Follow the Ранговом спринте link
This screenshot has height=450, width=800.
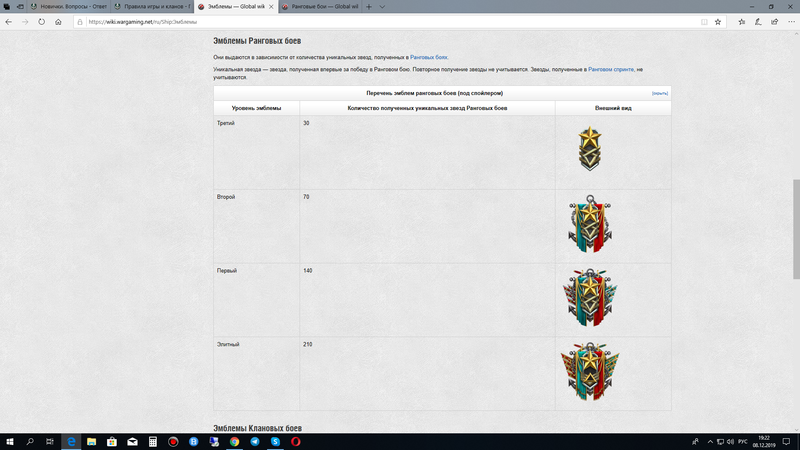click(612, 69)
